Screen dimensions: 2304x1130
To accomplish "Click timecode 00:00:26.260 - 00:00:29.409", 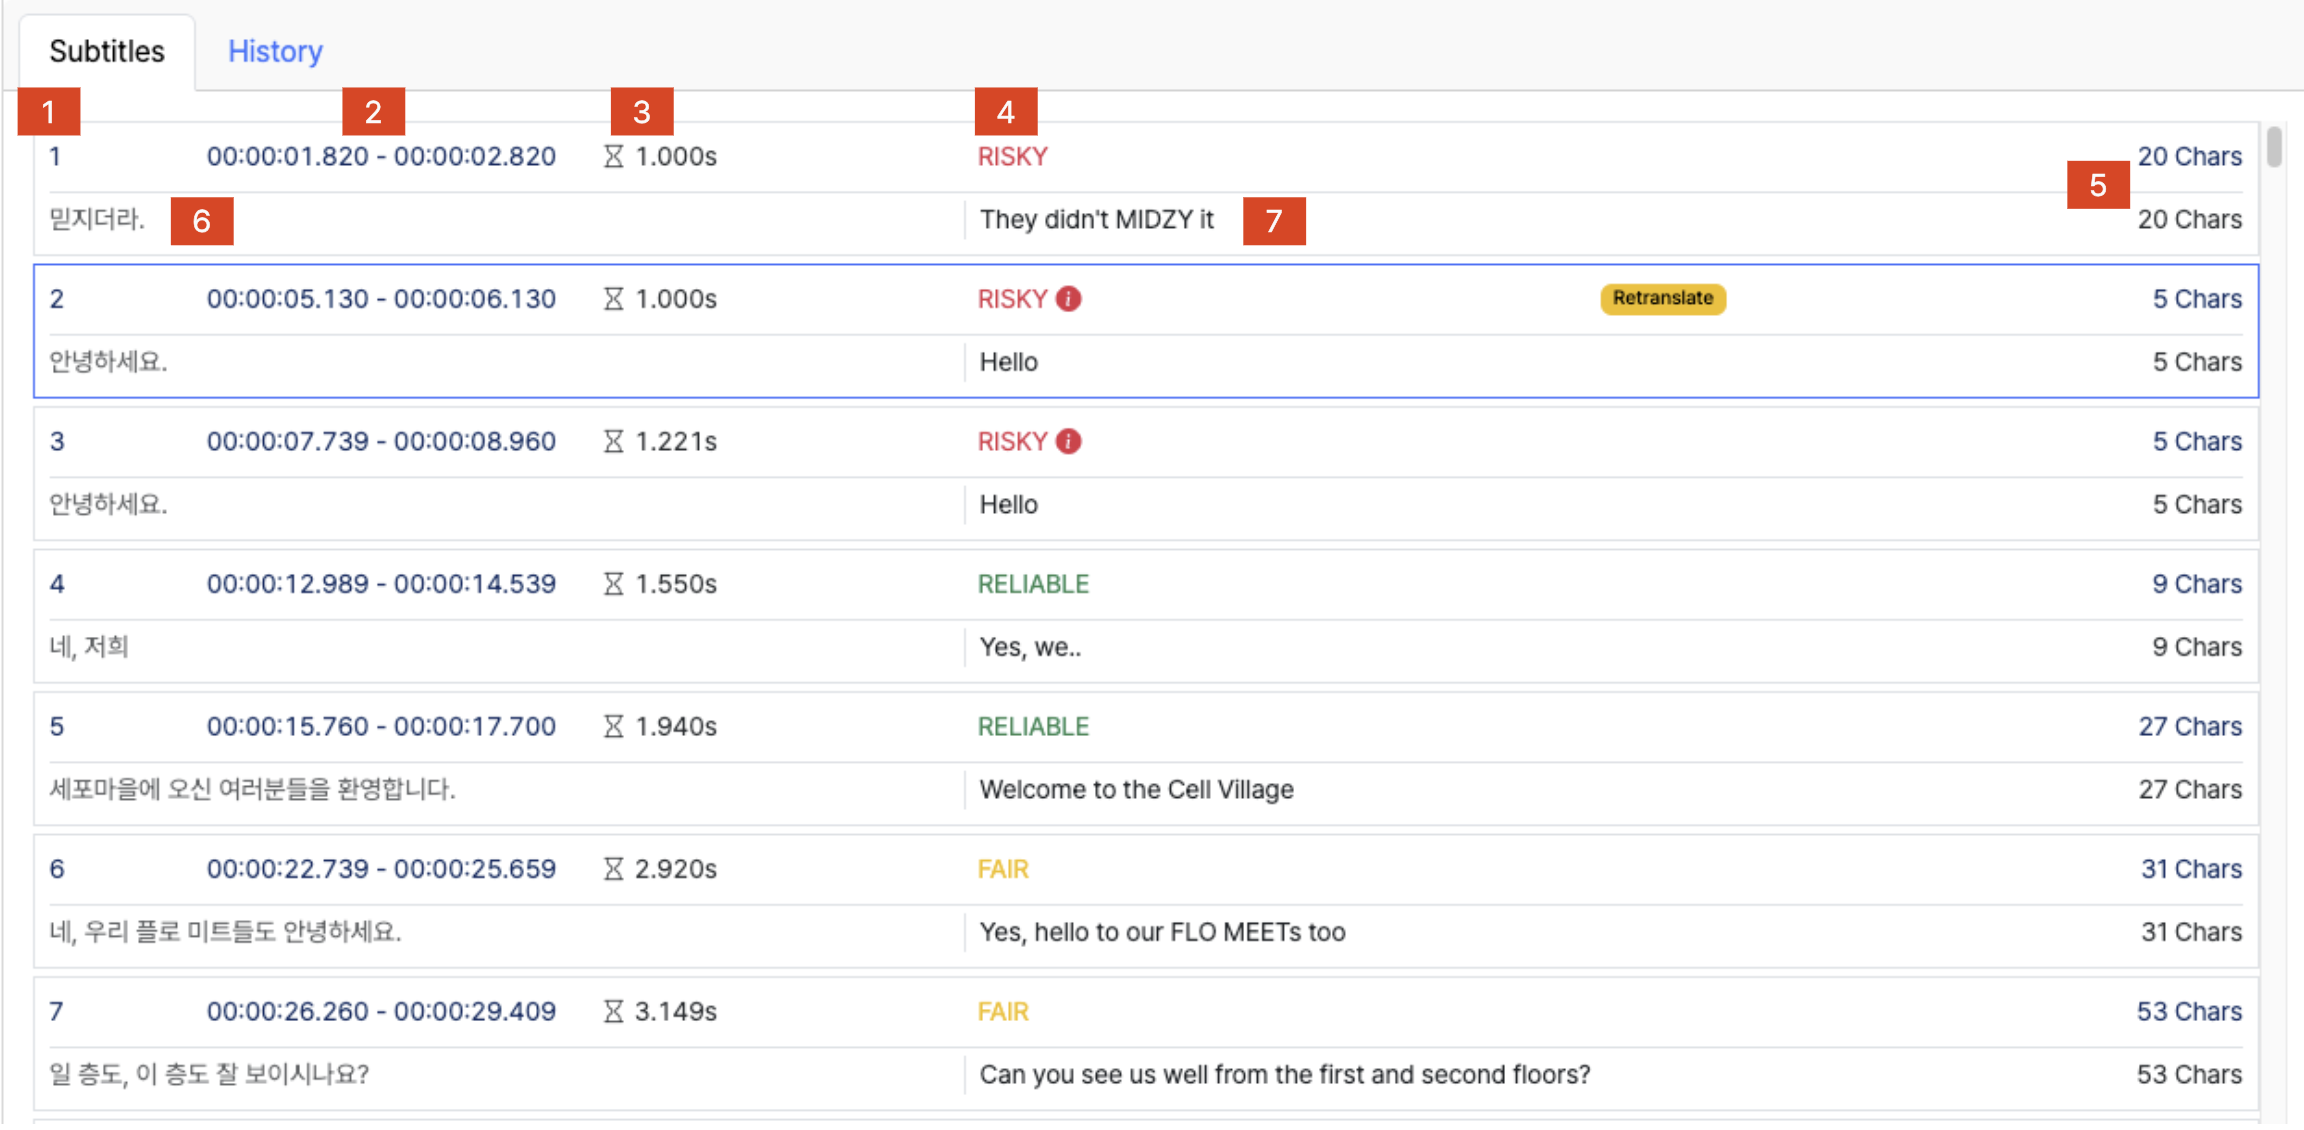I will click(x=381, y=1011).
